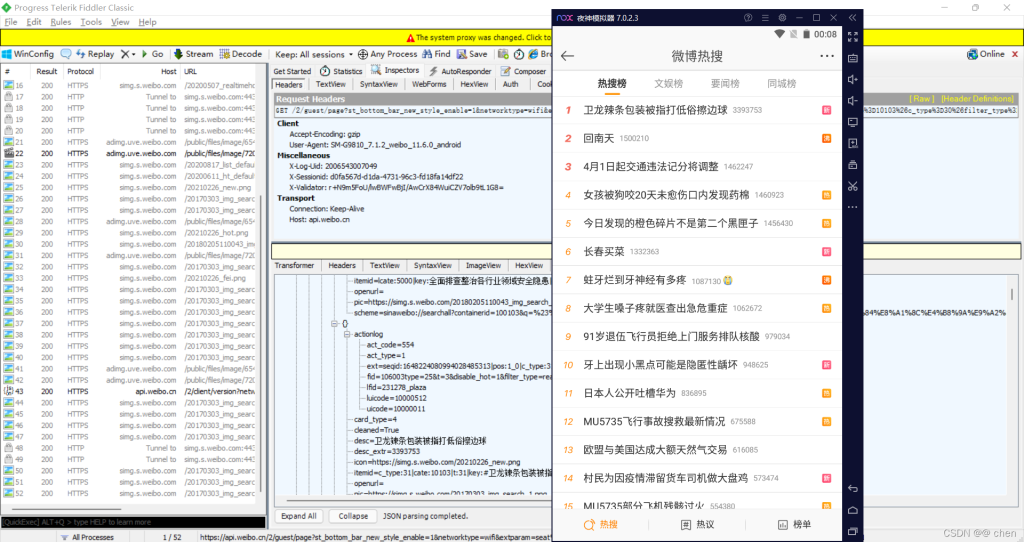
Task: Sort sessions by Host column header
Action: [x=168, y=71]
